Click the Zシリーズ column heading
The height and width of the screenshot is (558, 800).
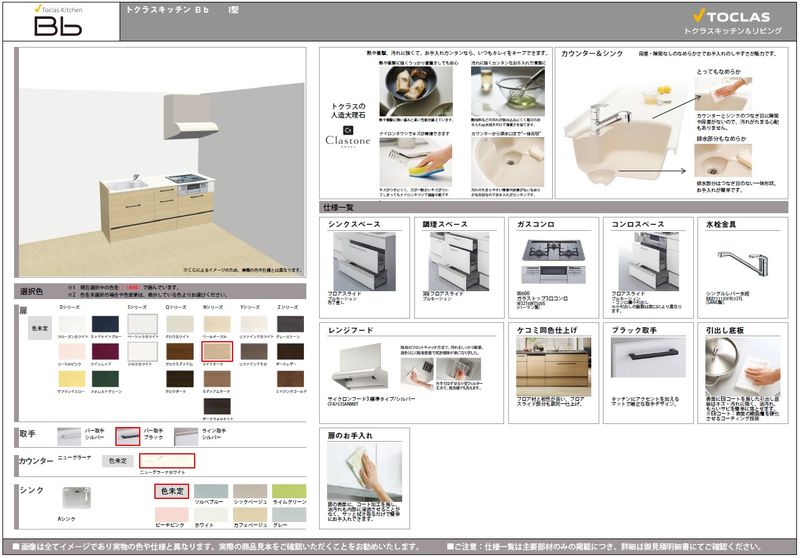288,308
